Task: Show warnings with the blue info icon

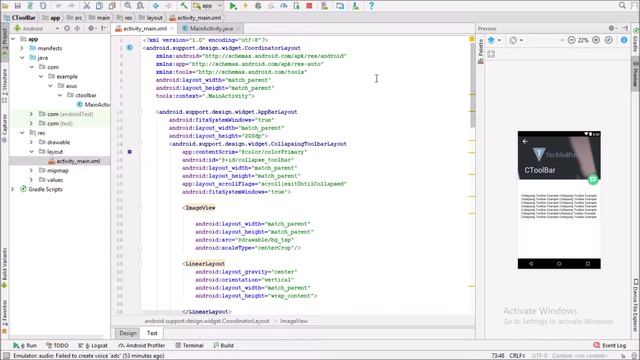Action: [x=624, y=40]
